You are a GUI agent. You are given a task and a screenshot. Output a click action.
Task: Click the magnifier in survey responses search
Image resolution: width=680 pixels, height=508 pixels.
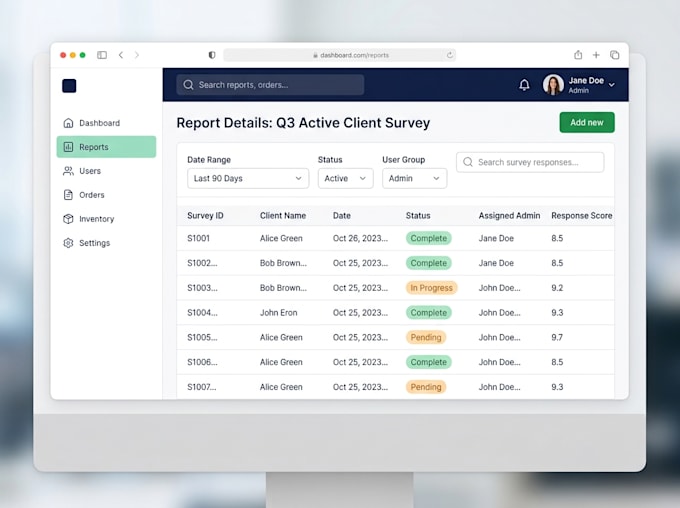[x=468, y=162]
